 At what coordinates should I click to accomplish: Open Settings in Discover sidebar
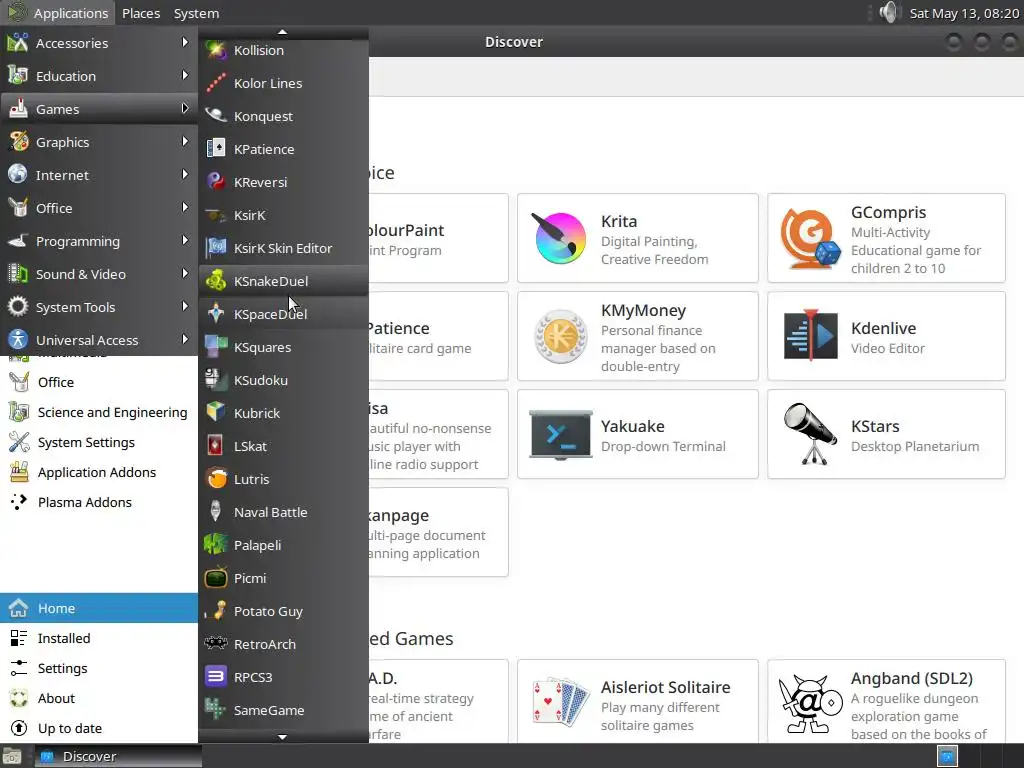[99, 668]
